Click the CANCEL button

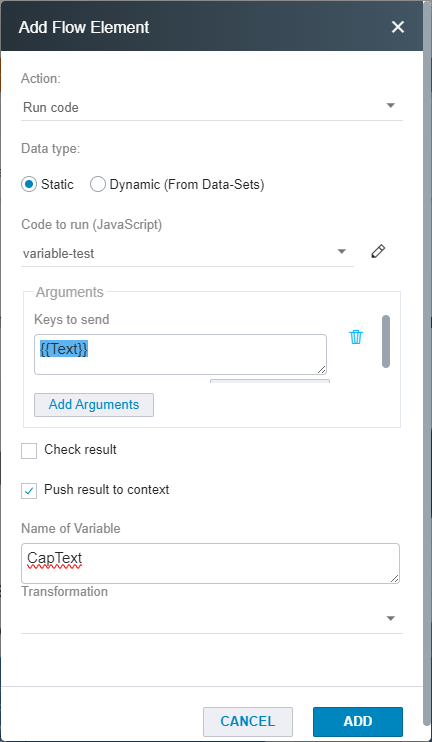[248, 721]
